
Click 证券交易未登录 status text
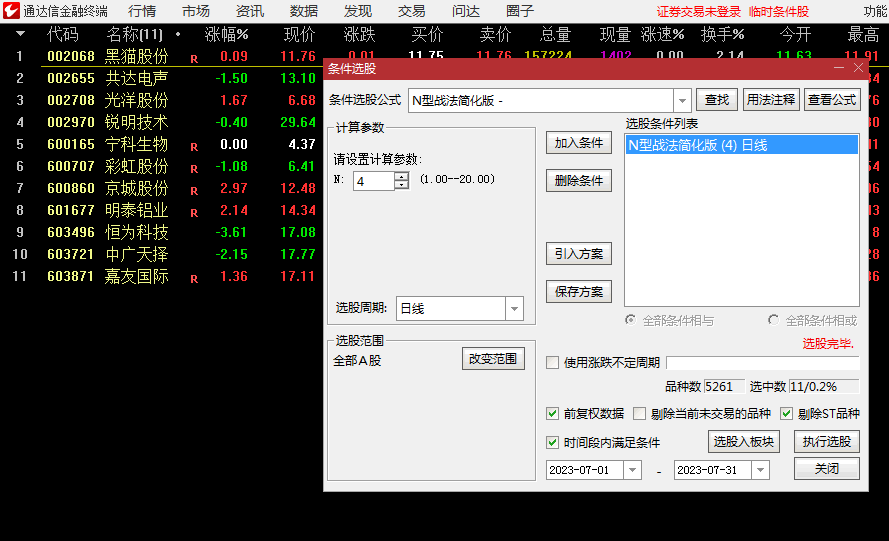pyautogui.click(x=698, y=12)
